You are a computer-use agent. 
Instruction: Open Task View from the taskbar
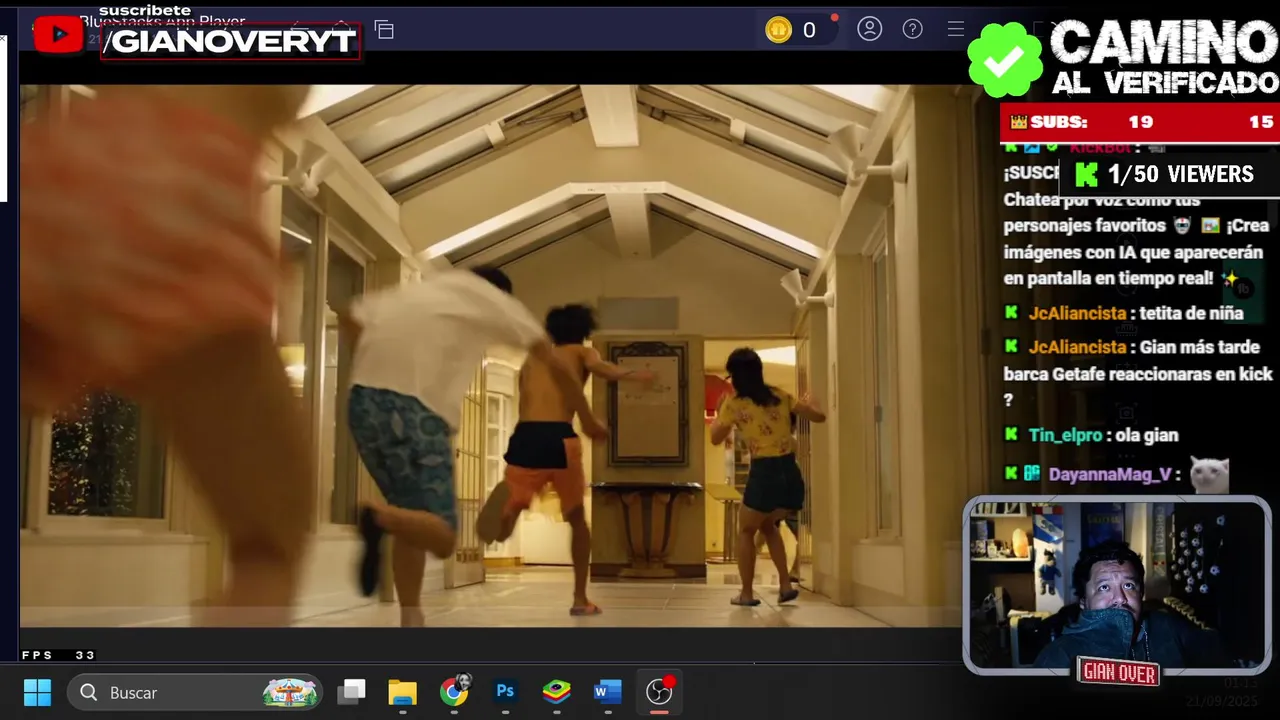point(351,692)
